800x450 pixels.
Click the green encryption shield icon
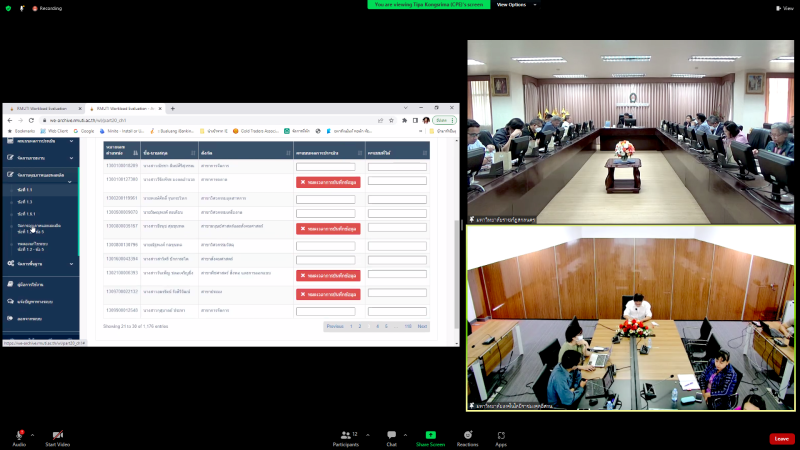pyautogui.click(x=8, y=7)
